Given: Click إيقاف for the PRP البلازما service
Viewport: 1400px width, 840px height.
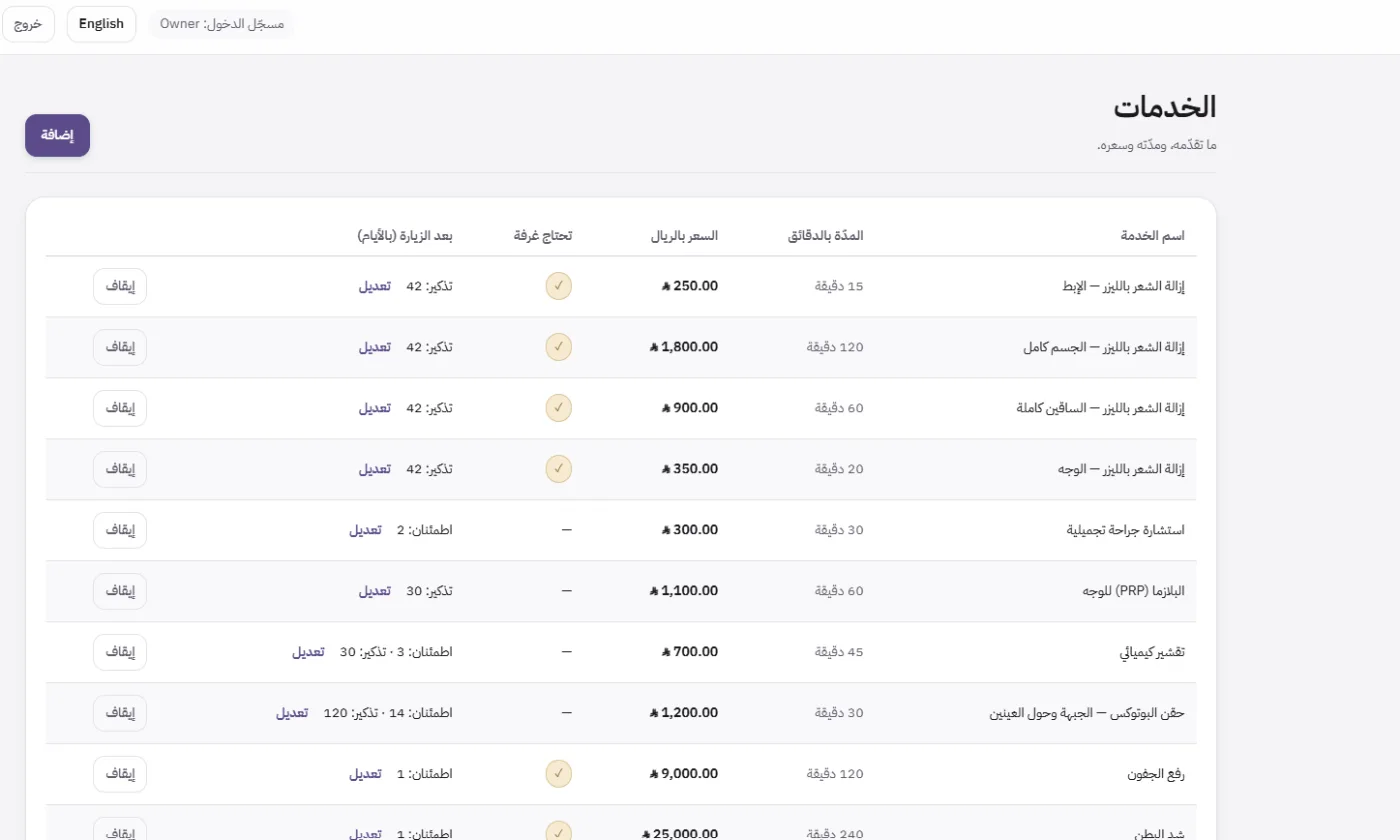Looking at the screenshot, I should pos(120,591).
